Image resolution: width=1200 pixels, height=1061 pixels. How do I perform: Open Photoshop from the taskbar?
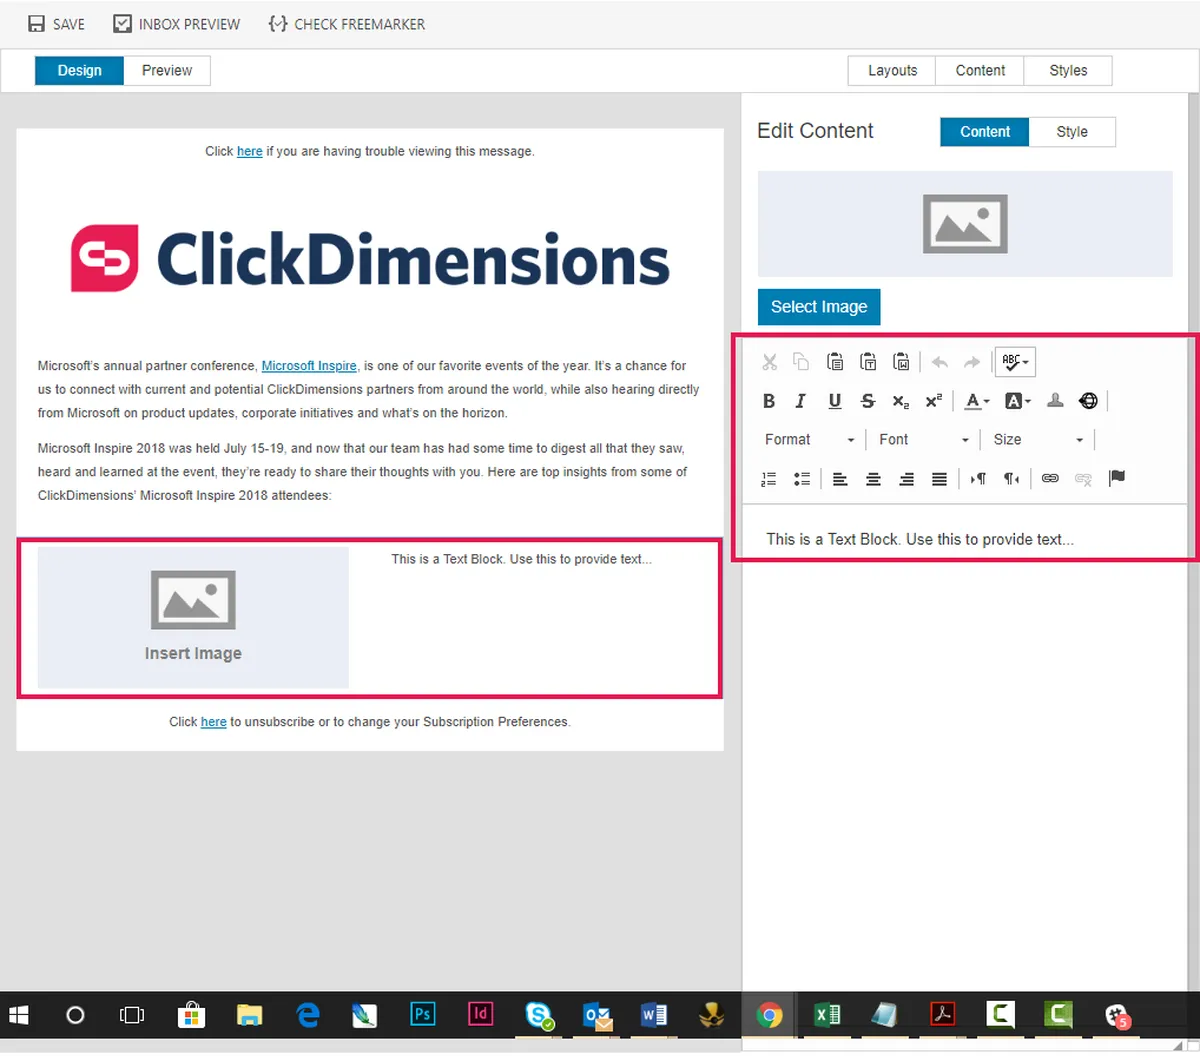tap(422, 1015)
